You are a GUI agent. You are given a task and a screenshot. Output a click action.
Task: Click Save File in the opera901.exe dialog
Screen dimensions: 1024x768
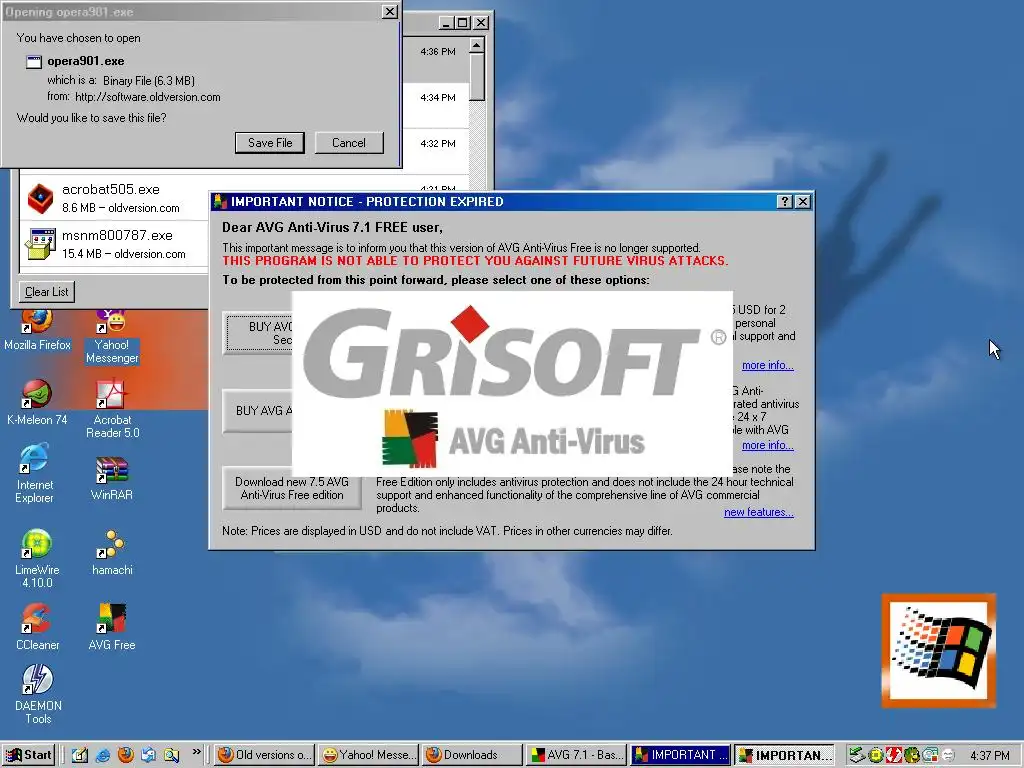point(270,143)
